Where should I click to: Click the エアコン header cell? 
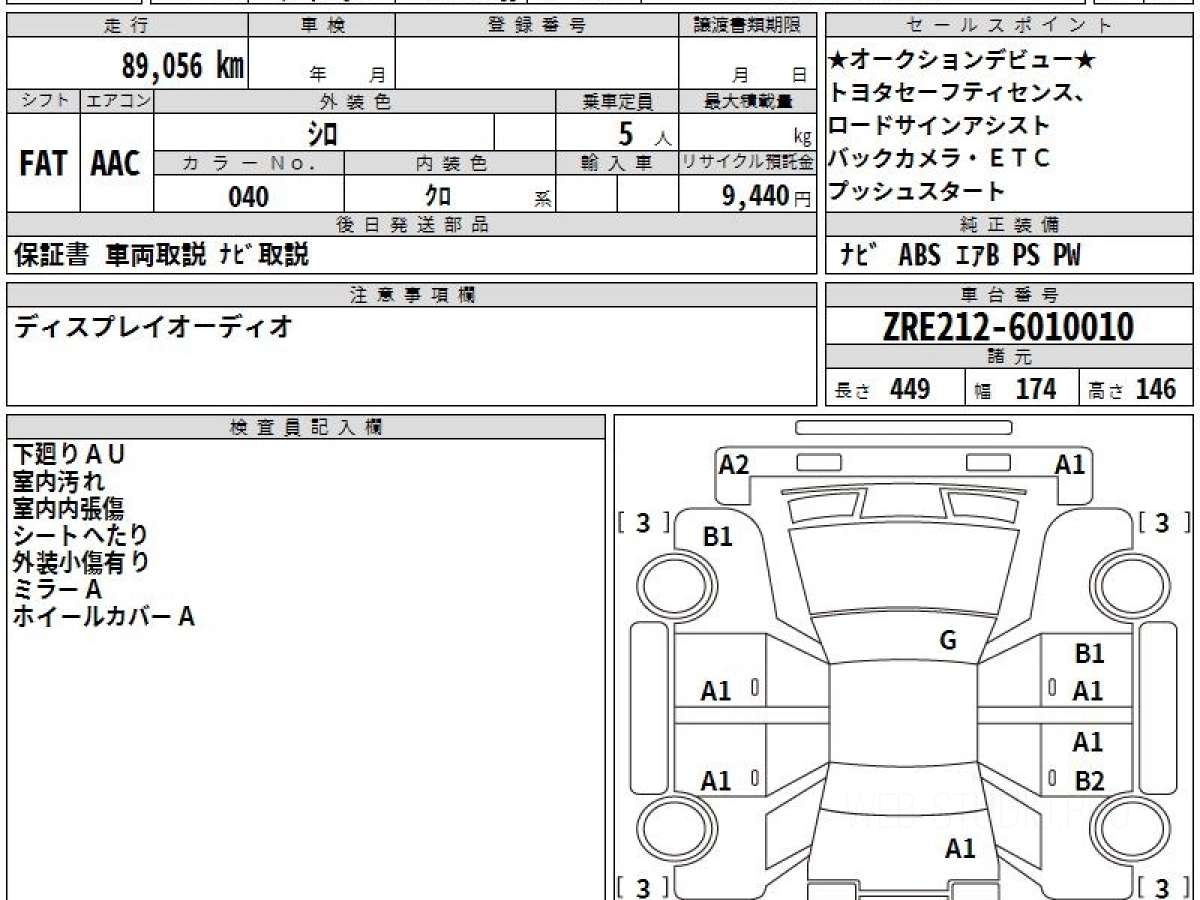(117, 101)
